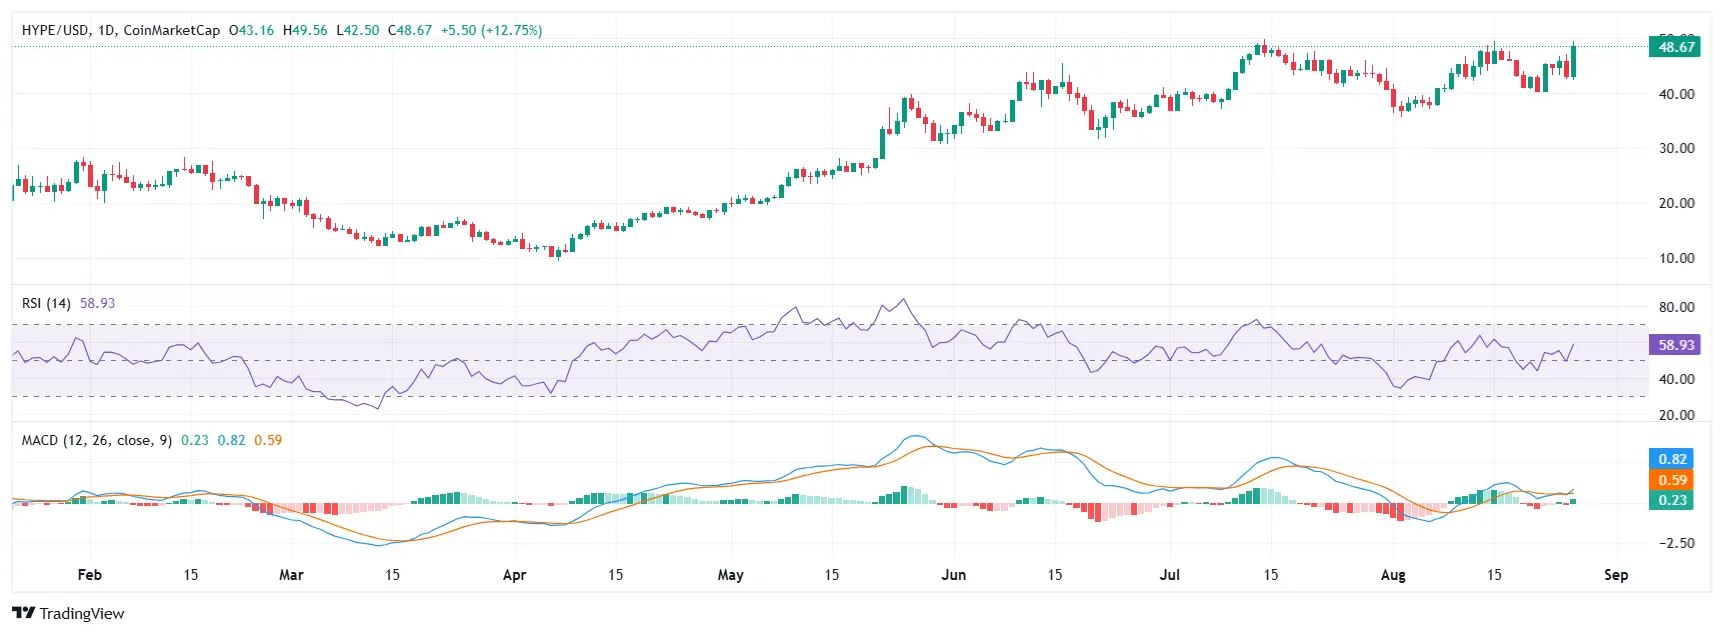Click the Apr label on time axis
The height and width of the screenshot is (634, 1723).
pos(514,575)
